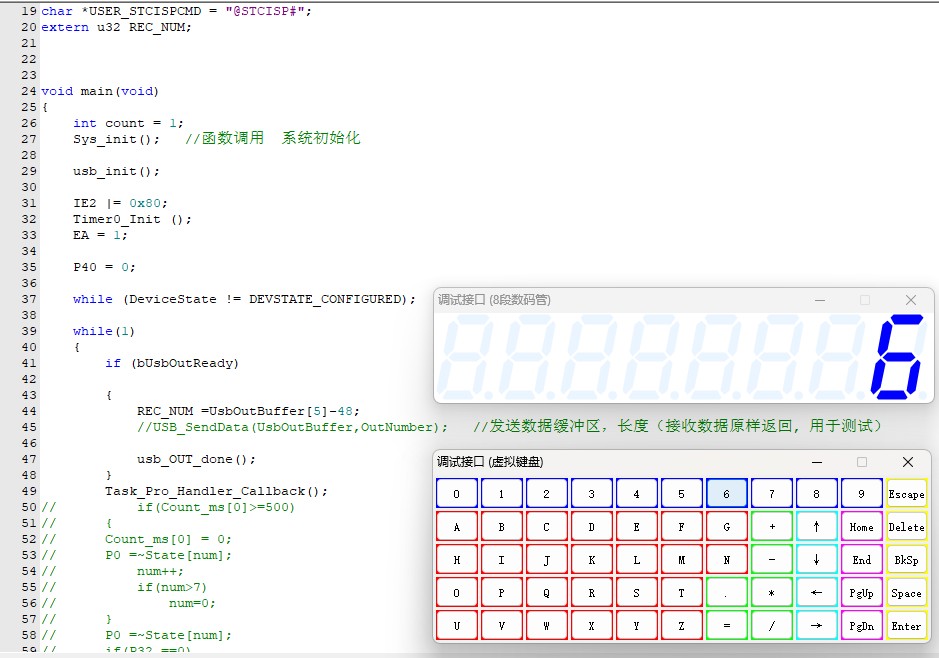Click the right arrow key
The image size is (939, 658).
pos(816,626)
